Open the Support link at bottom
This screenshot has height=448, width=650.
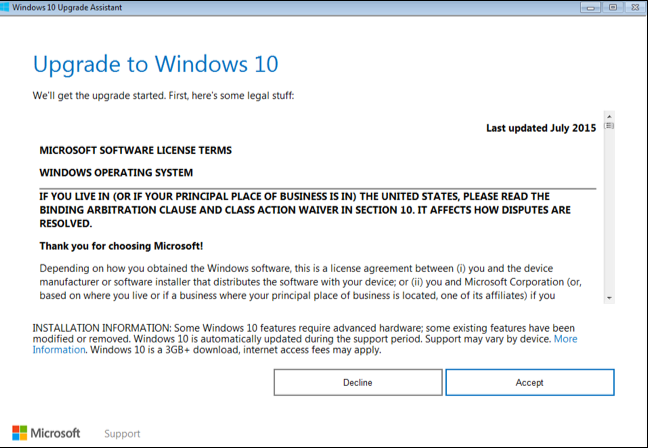point(122,433)
